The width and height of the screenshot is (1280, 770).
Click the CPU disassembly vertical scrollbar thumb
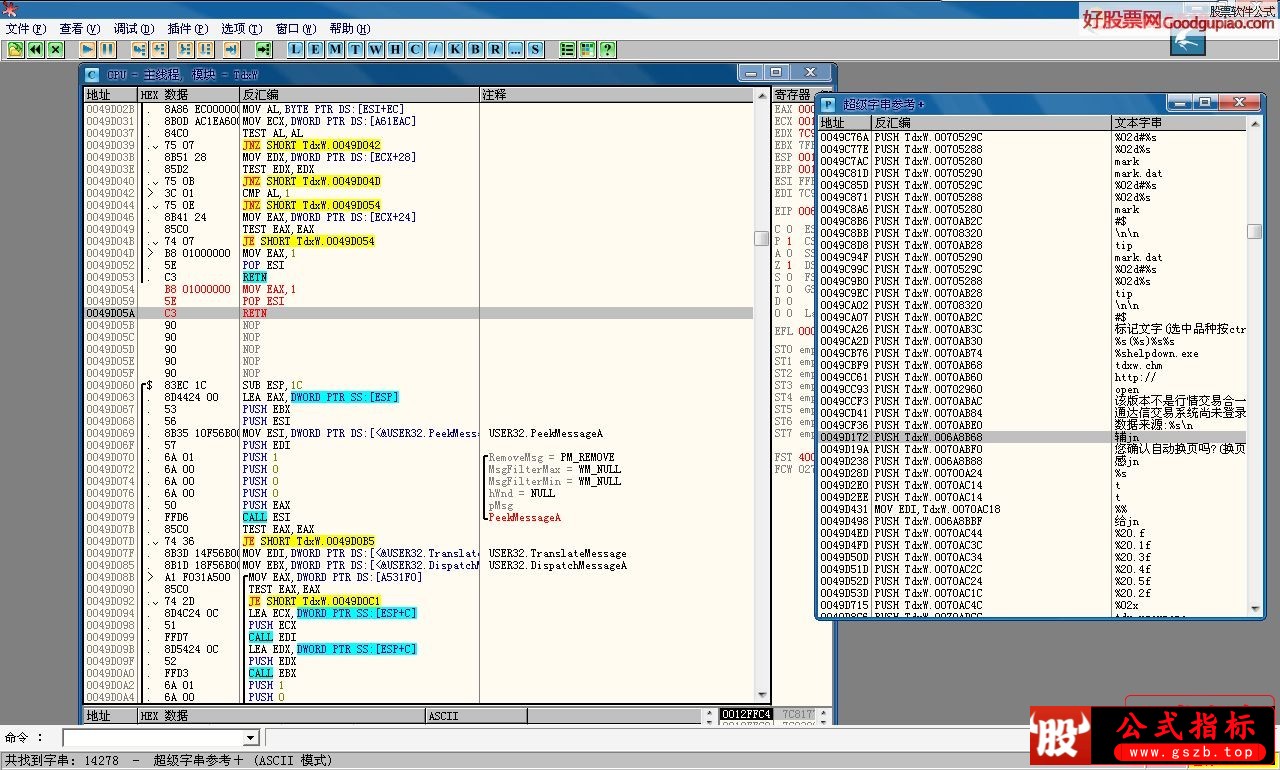tap(761, 238)
